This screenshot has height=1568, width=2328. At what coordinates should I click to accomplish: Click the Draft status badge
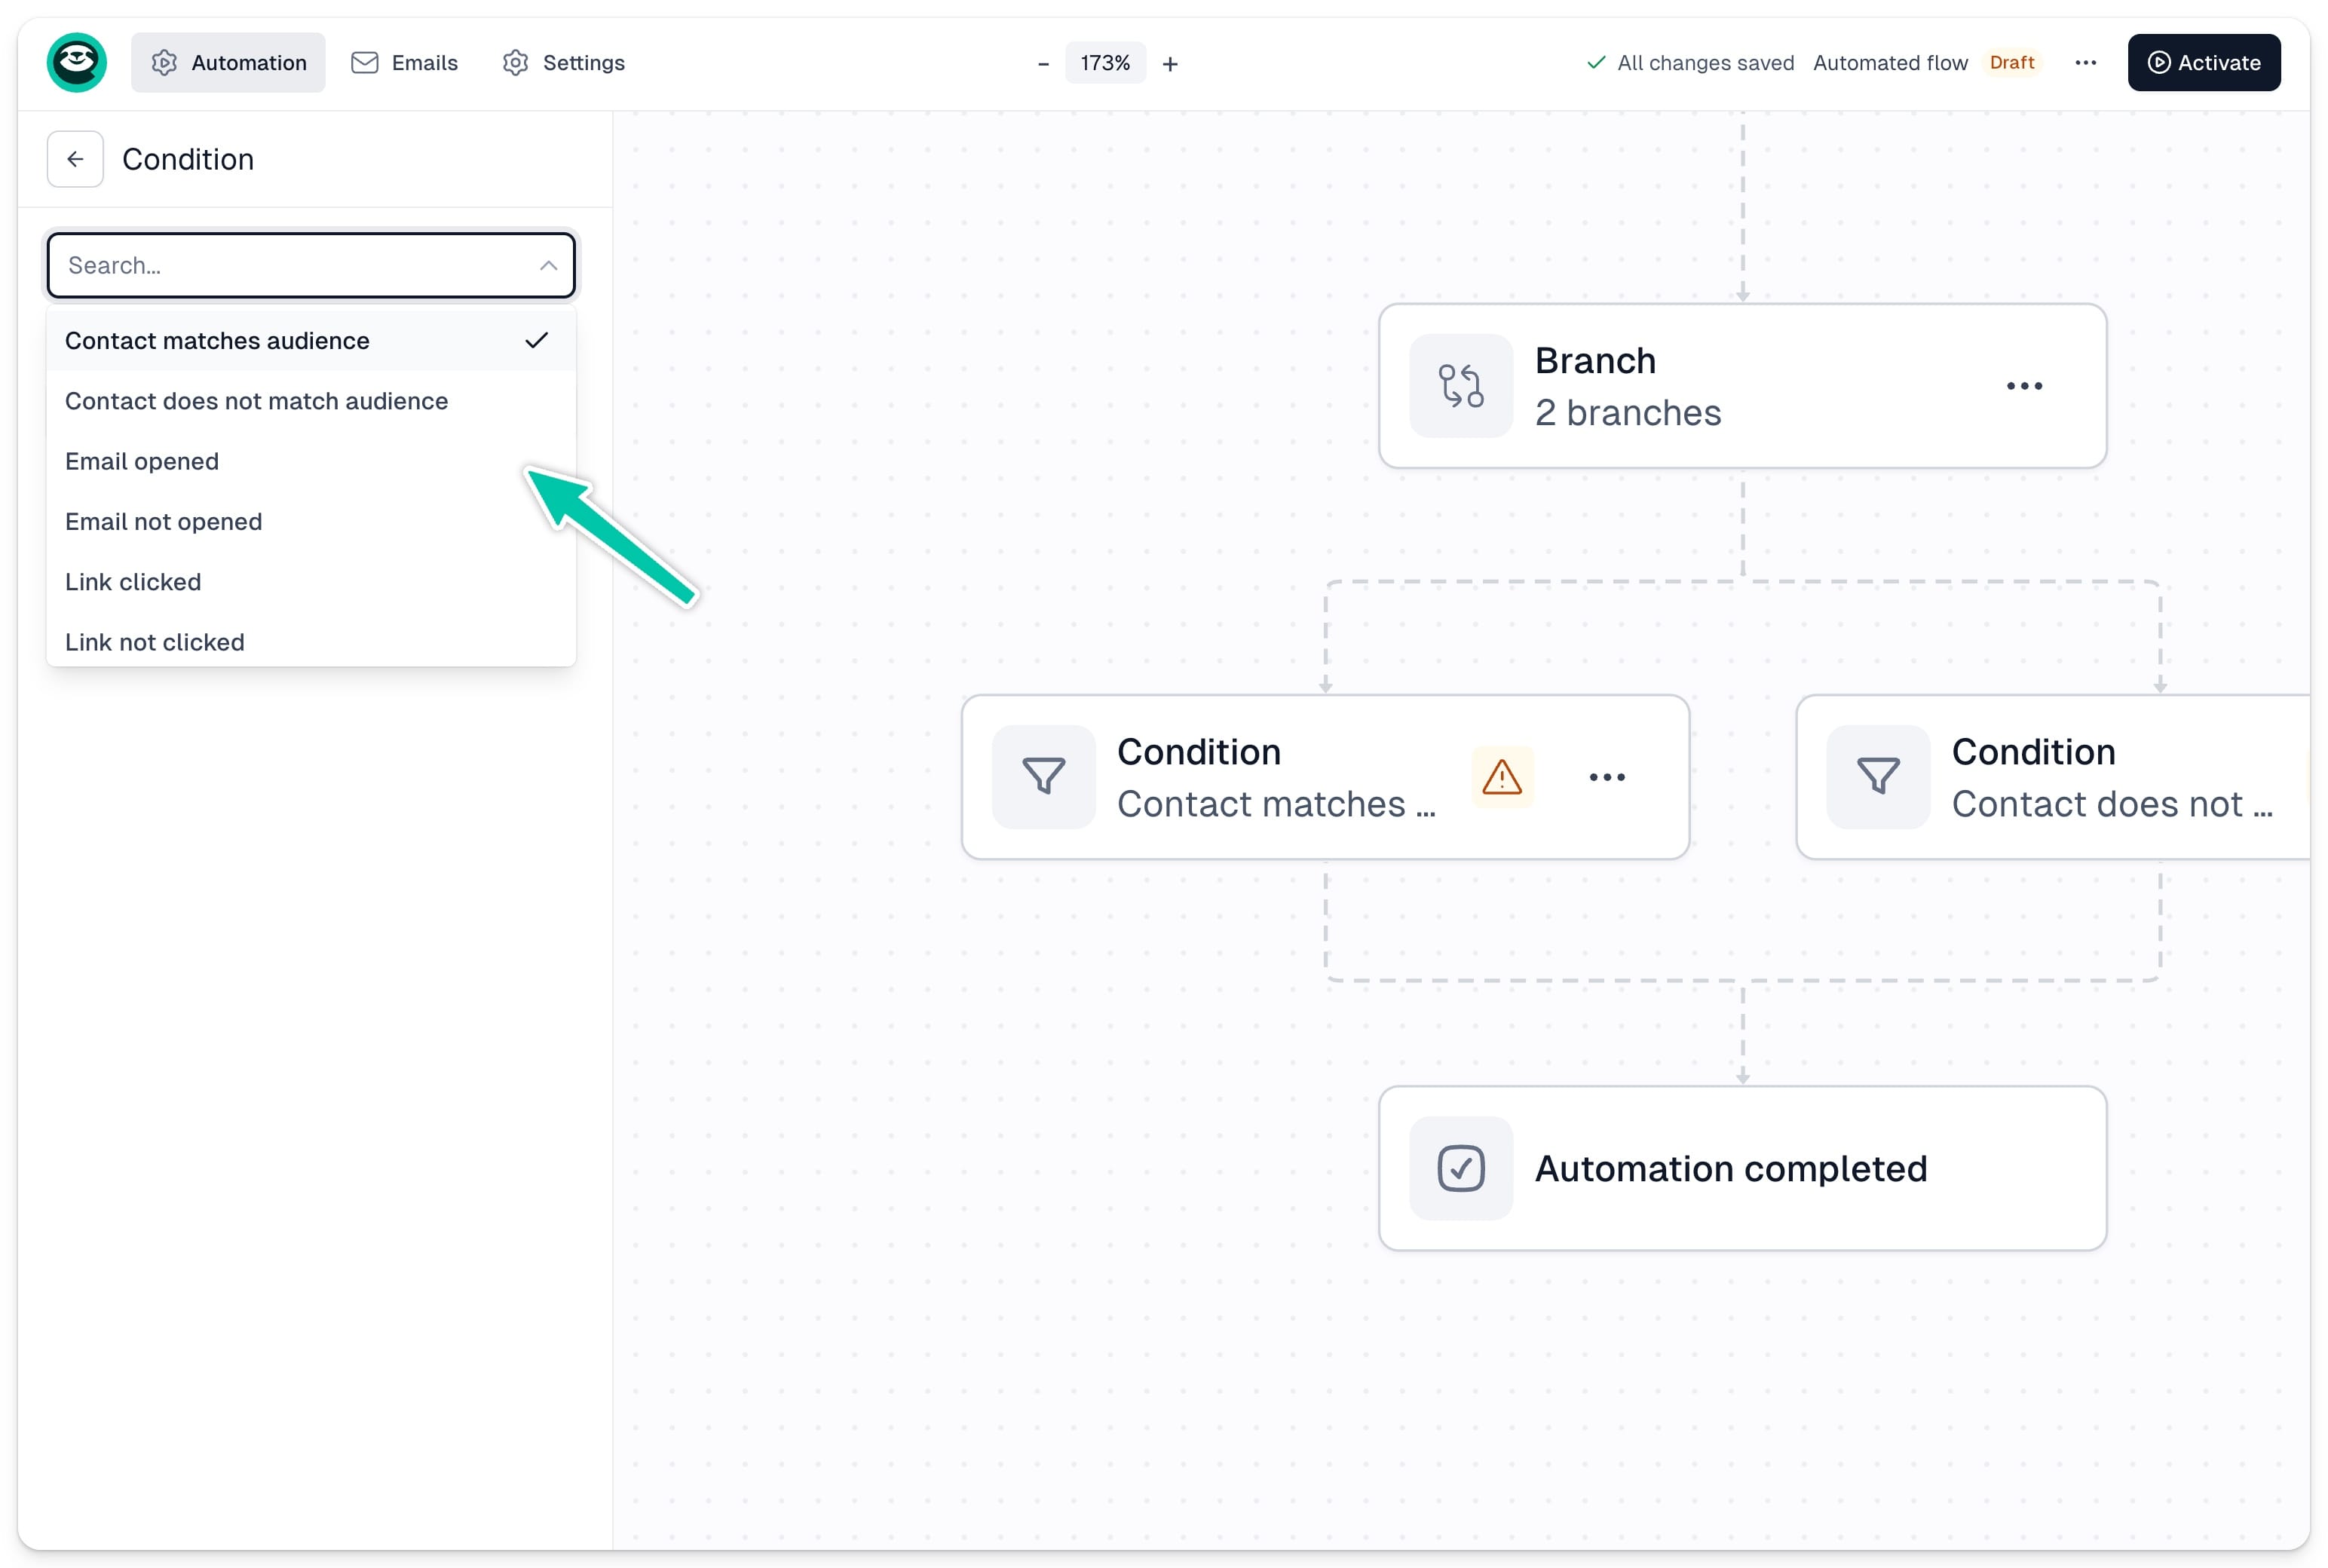(x=2011, y=63)
